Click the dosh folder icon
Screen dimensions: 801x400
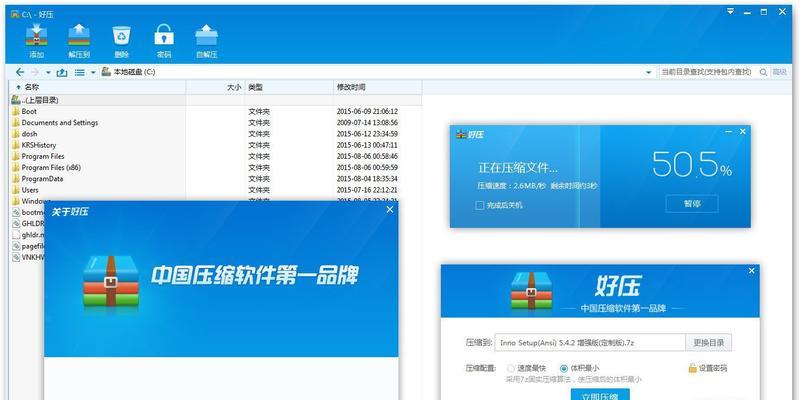click(15, 133)
